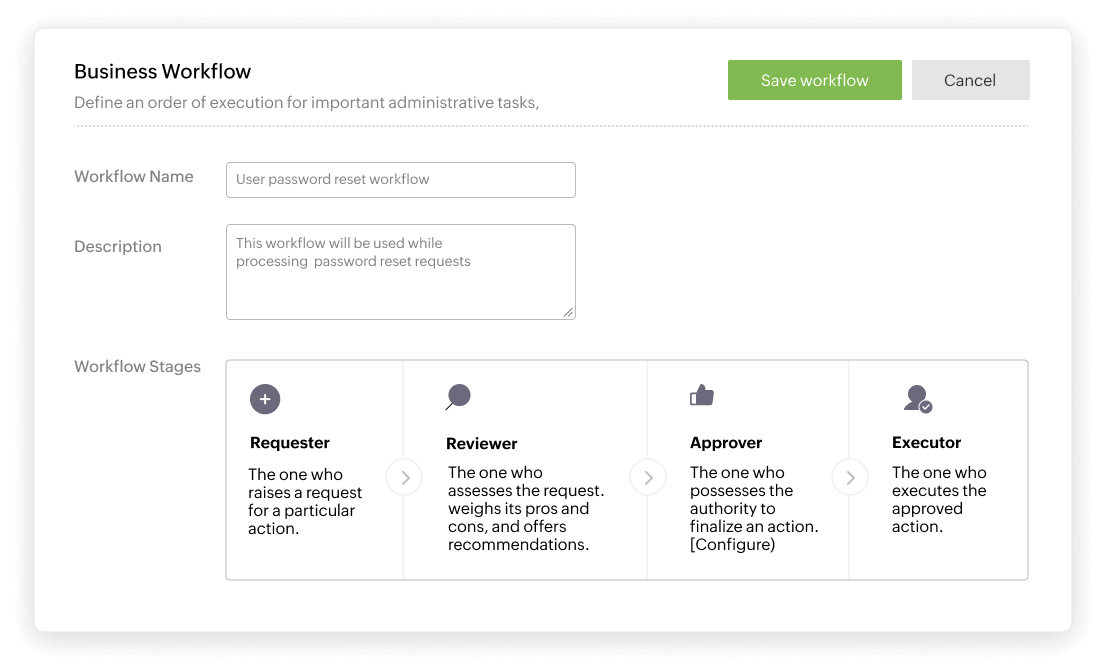The image size is (1104, 670).
Task: Click the Reviewer stage title
Action: (481, 442)
